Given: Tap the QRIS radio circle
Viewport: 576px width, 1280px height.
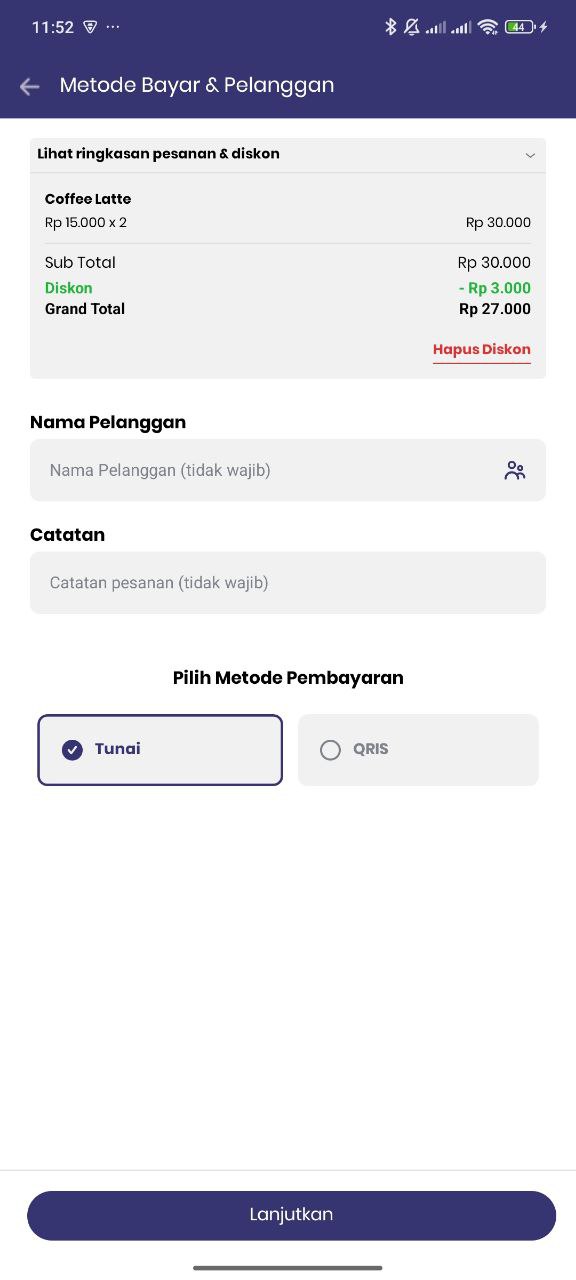Looking at the screenshot, I should 330,750.
